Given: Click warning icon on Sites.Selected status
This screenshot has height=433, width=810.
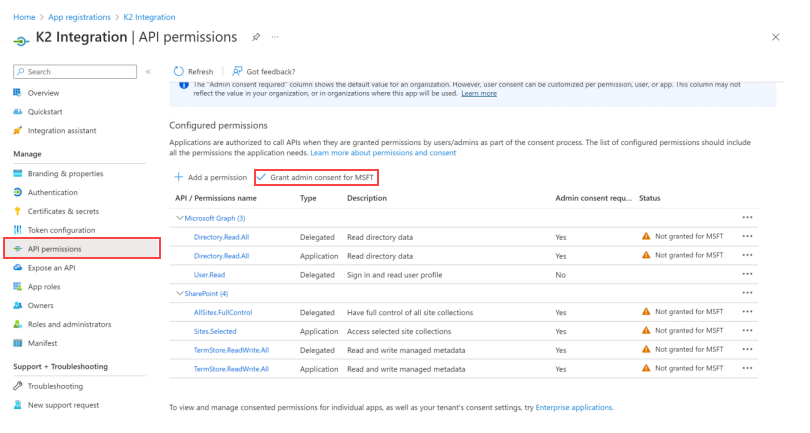Looking at the screenshot, I should pos(646,331).
